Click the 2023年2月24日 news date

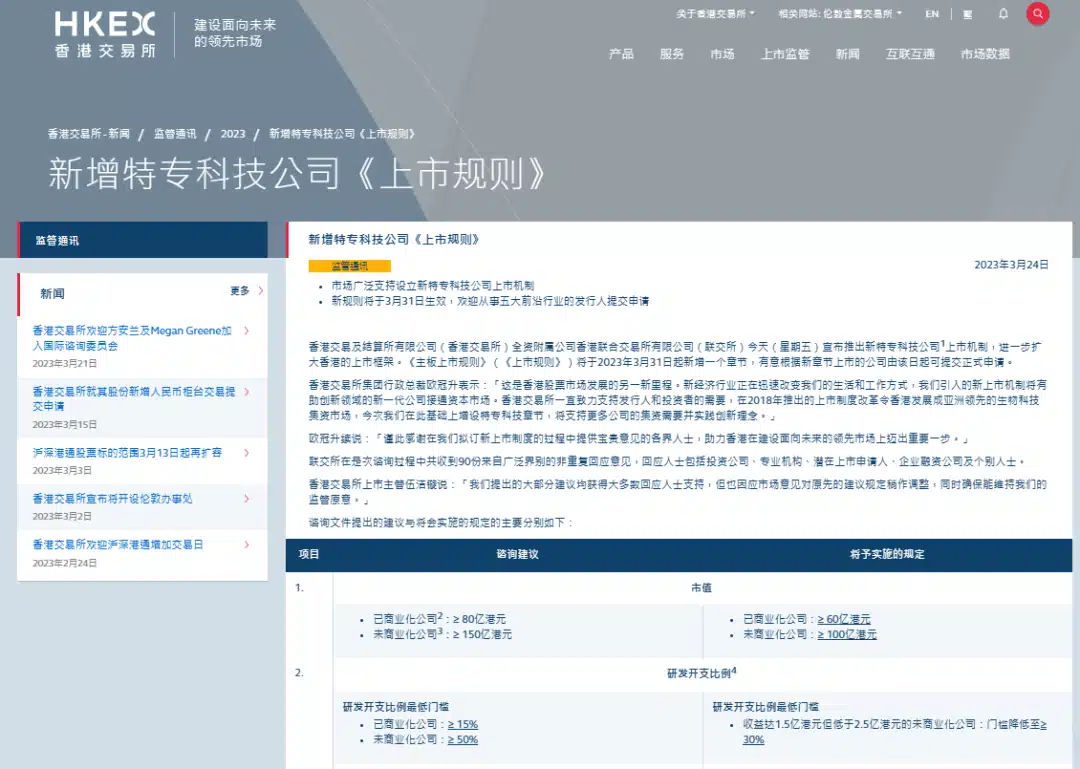pos(65,563)
